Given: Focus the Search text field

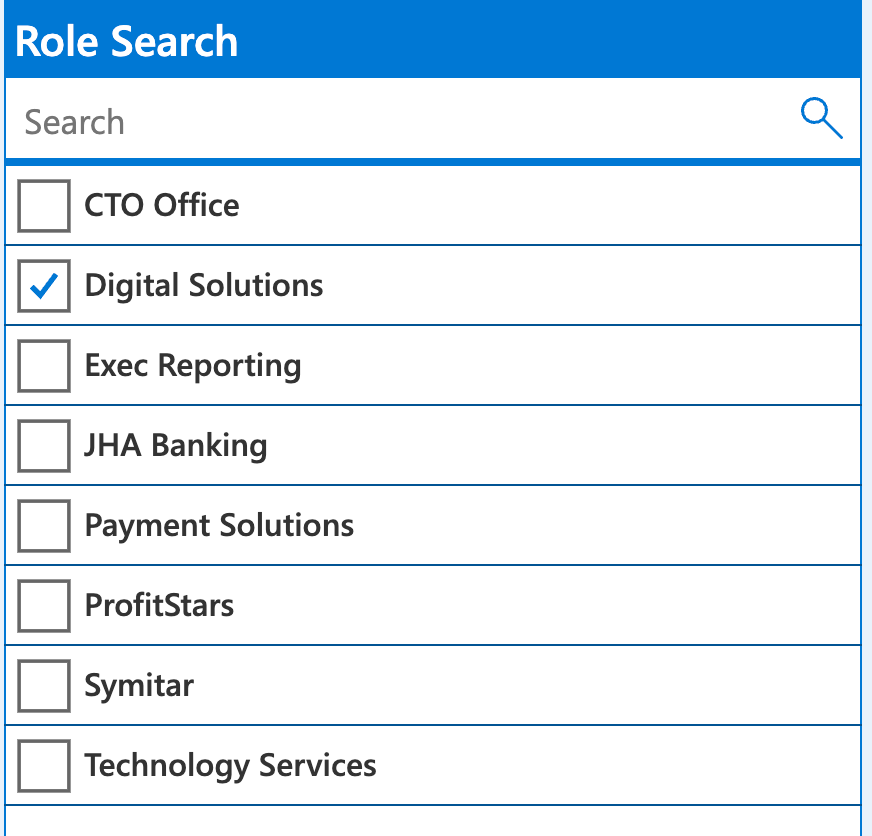Looking at the screenshot, I should pyautogui.click(x=400, y=122).
